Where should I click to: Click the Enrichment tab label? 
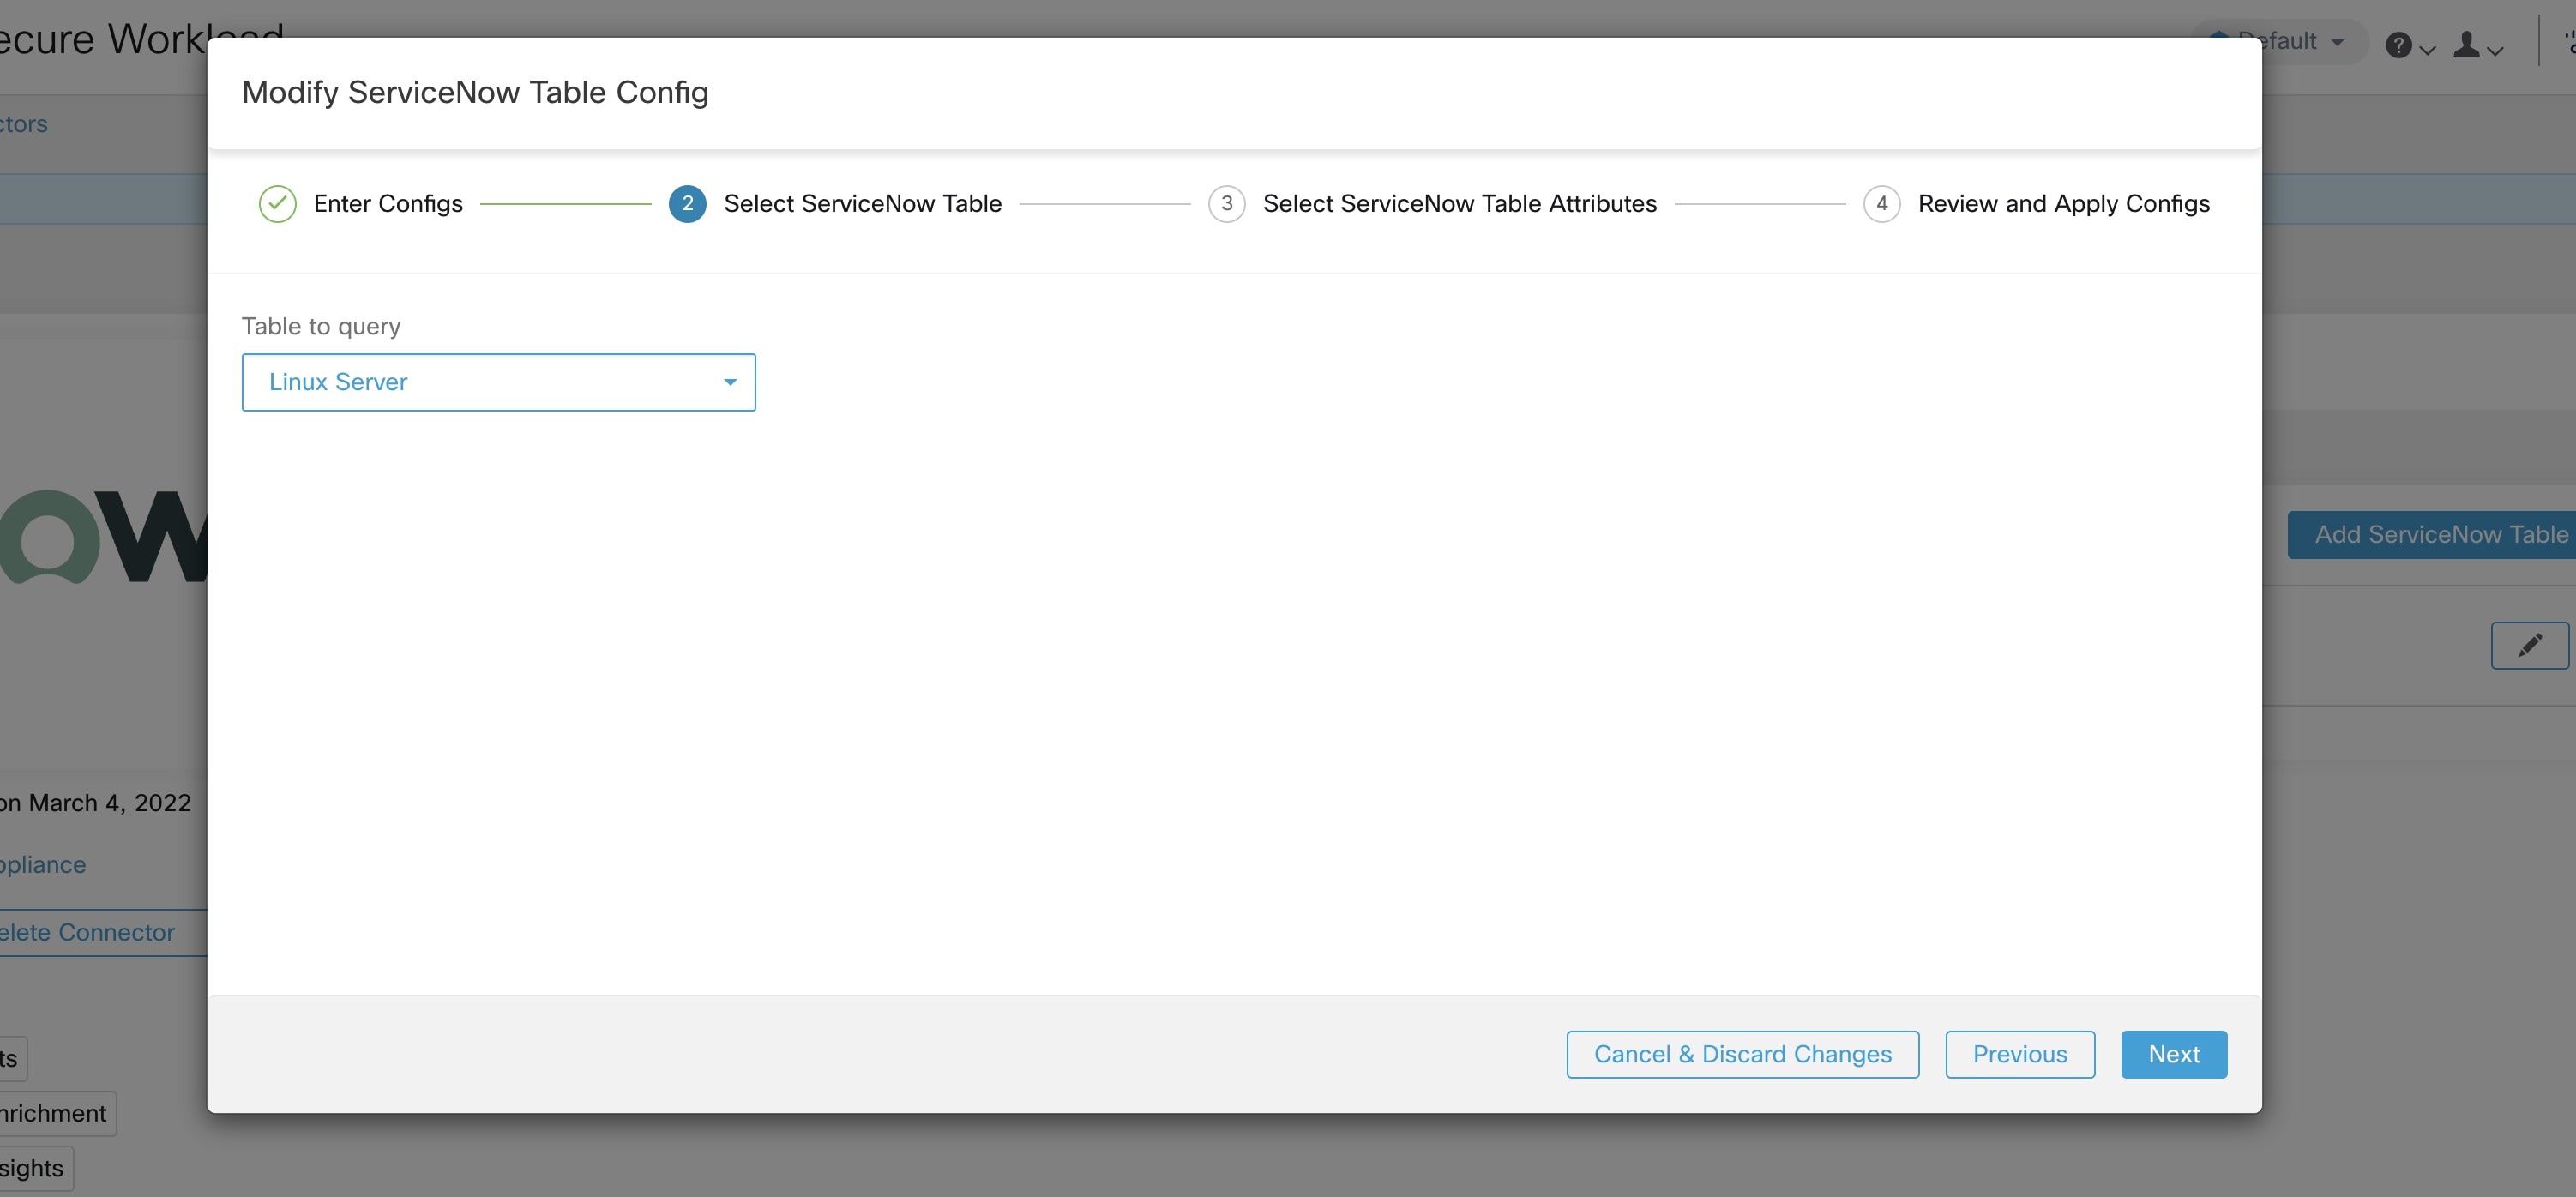pos(46,1113)
